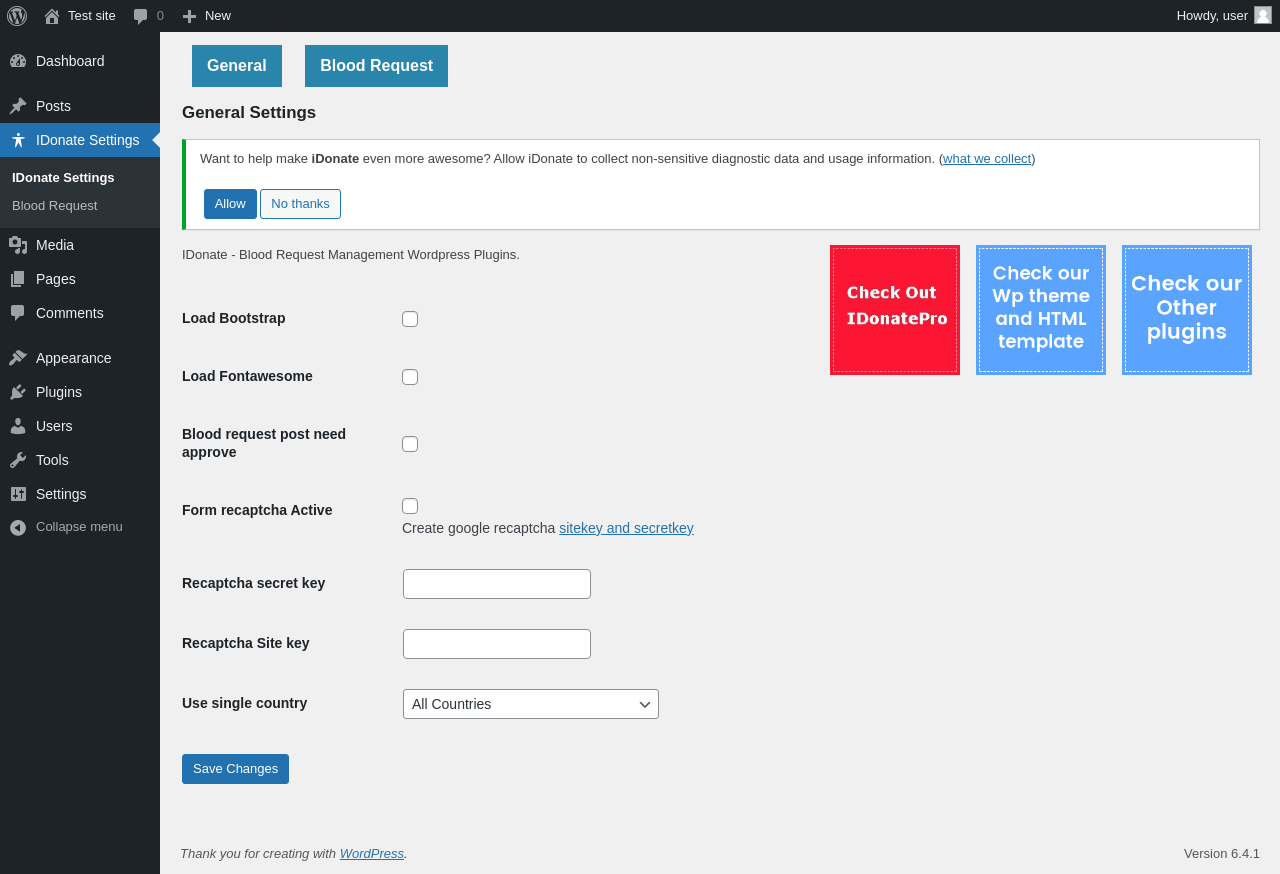
Task: Click the Save Changes button
Action: [x=235, y=769]
